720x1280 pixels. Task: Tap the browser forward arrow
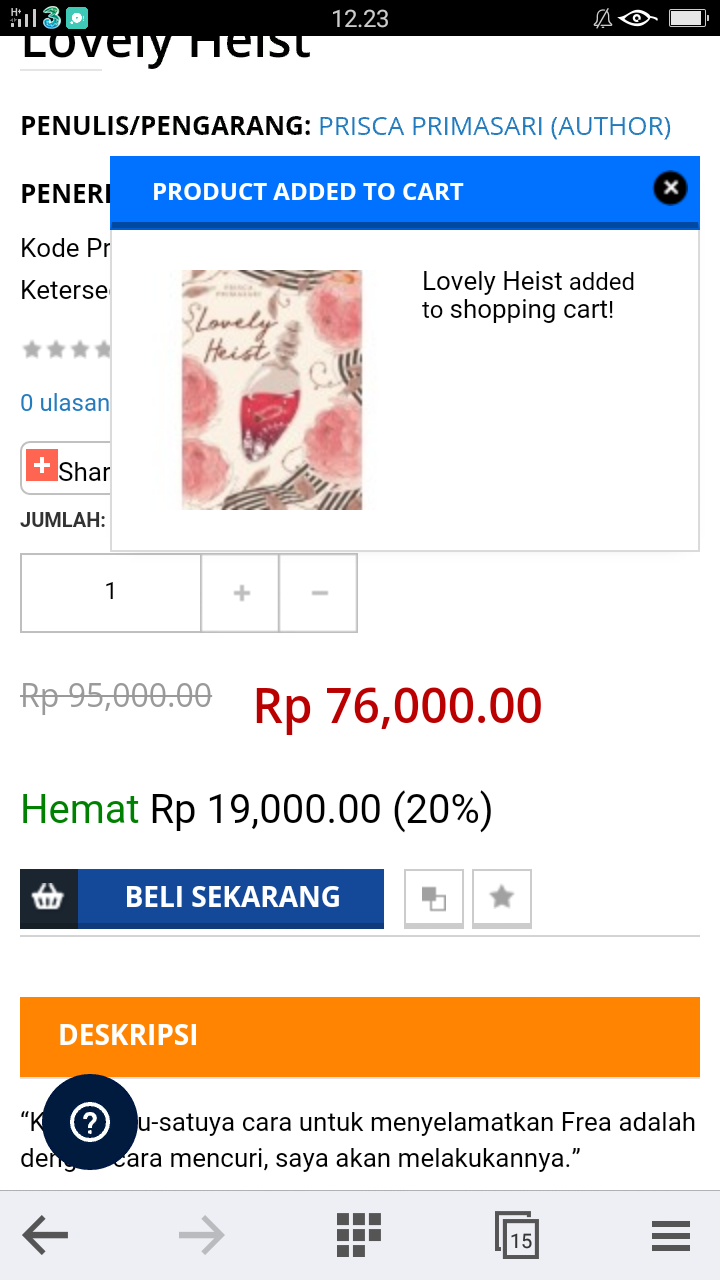pos(202,1237)
